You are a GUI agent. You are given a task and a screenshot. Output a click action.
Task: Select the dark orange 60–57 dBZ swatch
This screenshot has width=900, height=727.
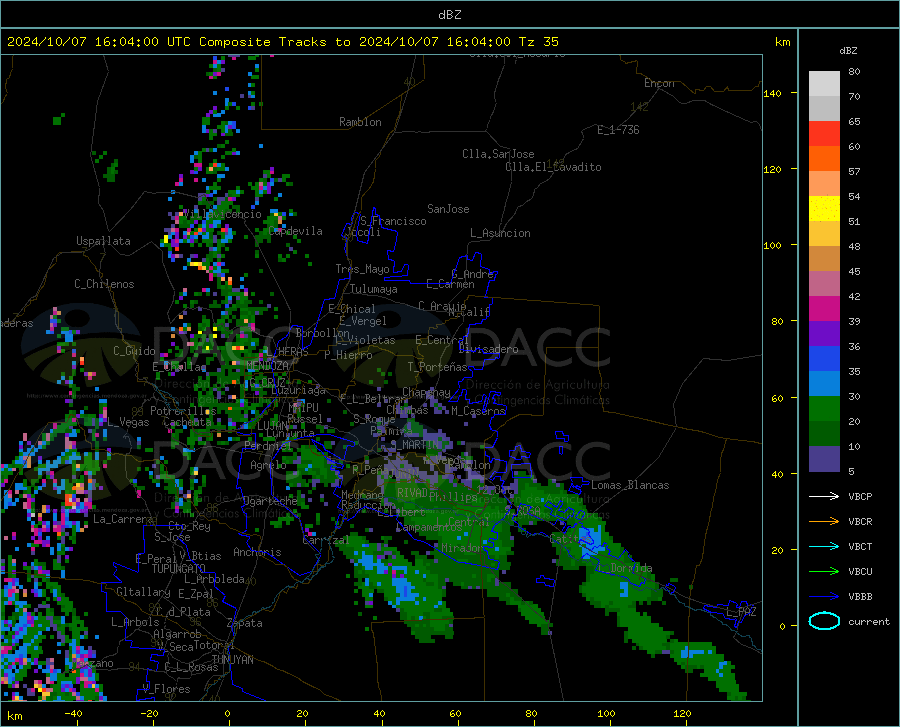pos(824,159)
